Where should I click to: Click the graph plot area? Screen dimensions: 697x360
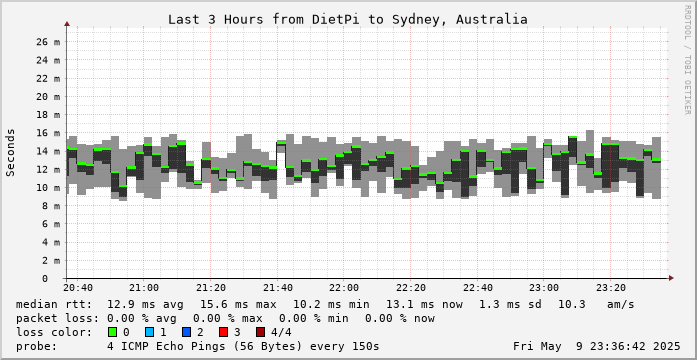367,153
